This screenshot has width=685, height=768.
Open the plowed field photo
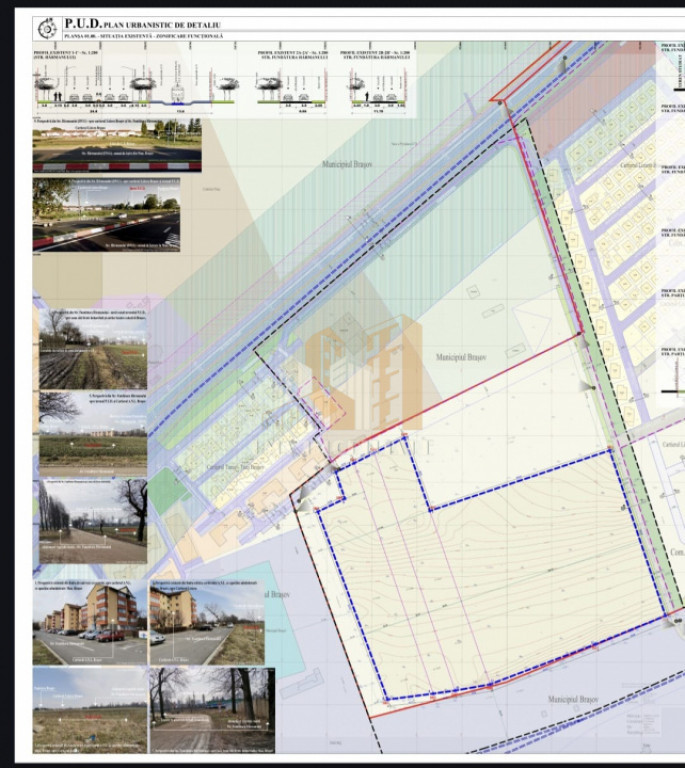(x=93, y=350)
